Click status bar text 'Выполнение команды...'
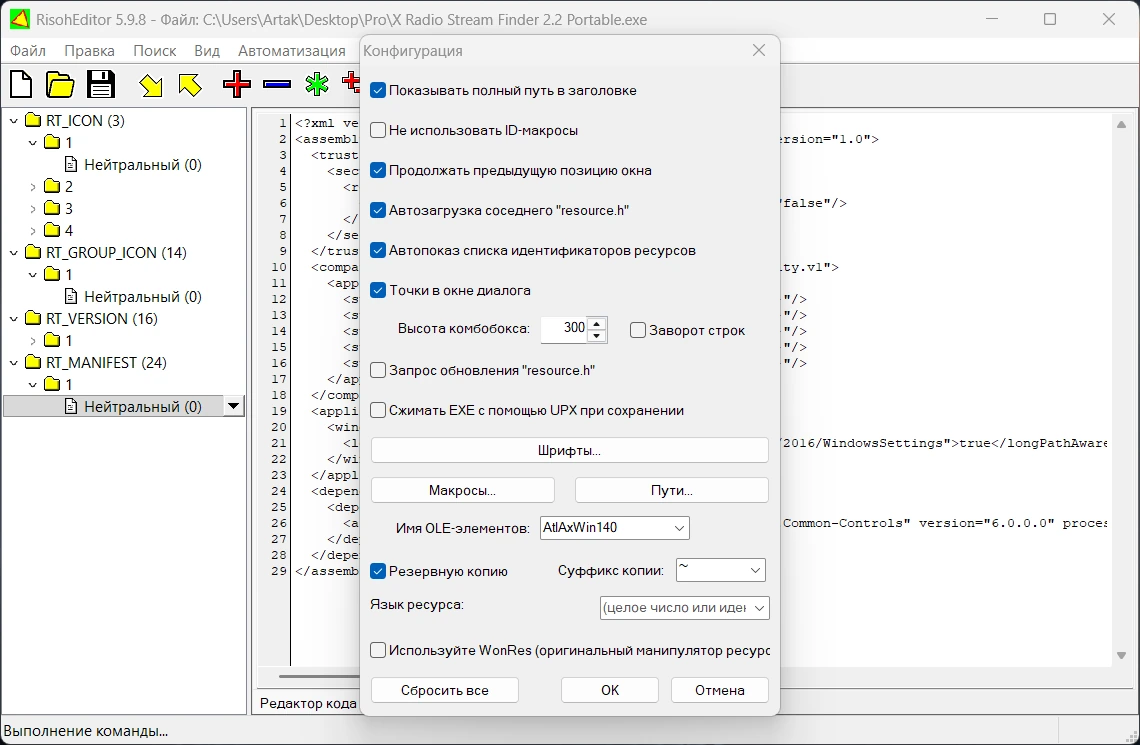Image resolution: width=1140 pixels, height=745 pixels. pos(86,731)
